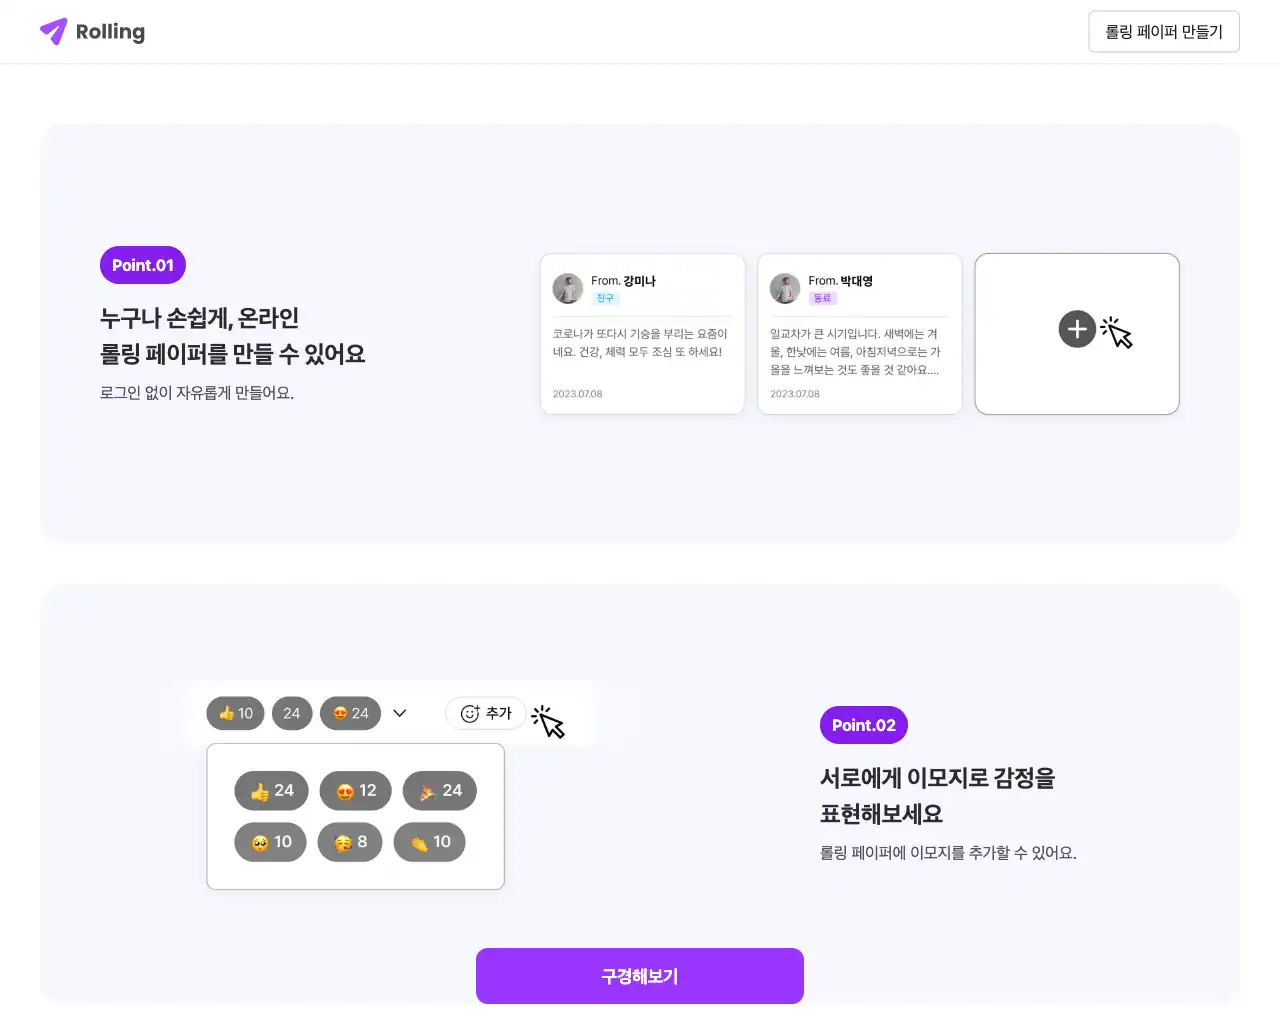Click the partying face 8 reaction badge
The height and width of the screenshot is (1024, 1280).
click(350, 842)
